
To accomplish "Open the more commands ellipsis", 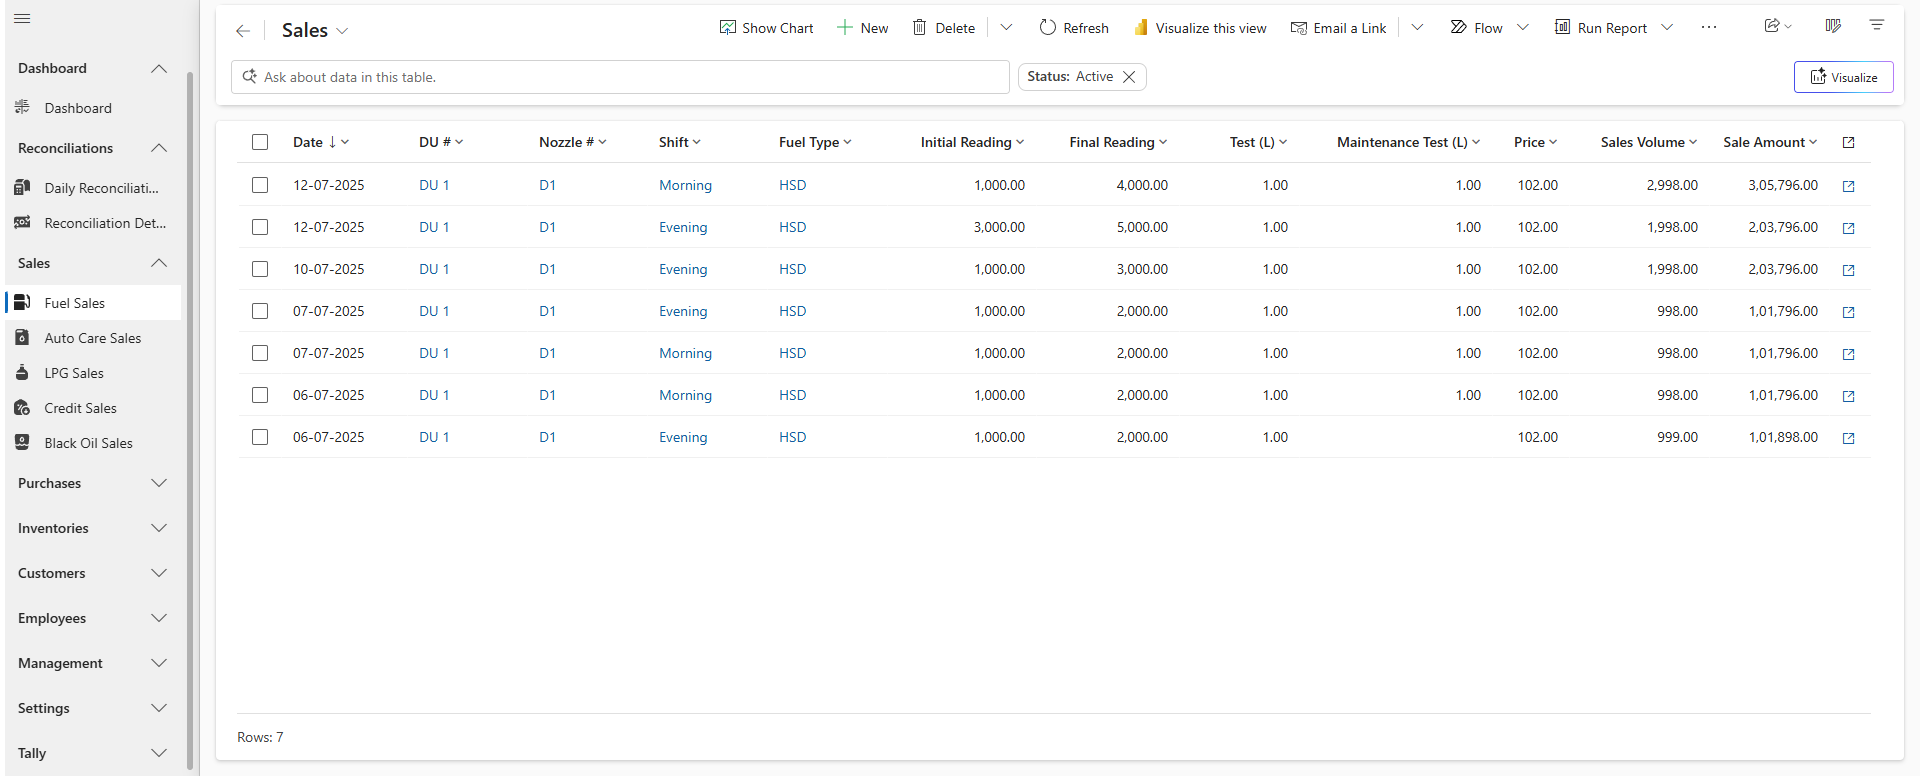I will tap(1709, 28).
